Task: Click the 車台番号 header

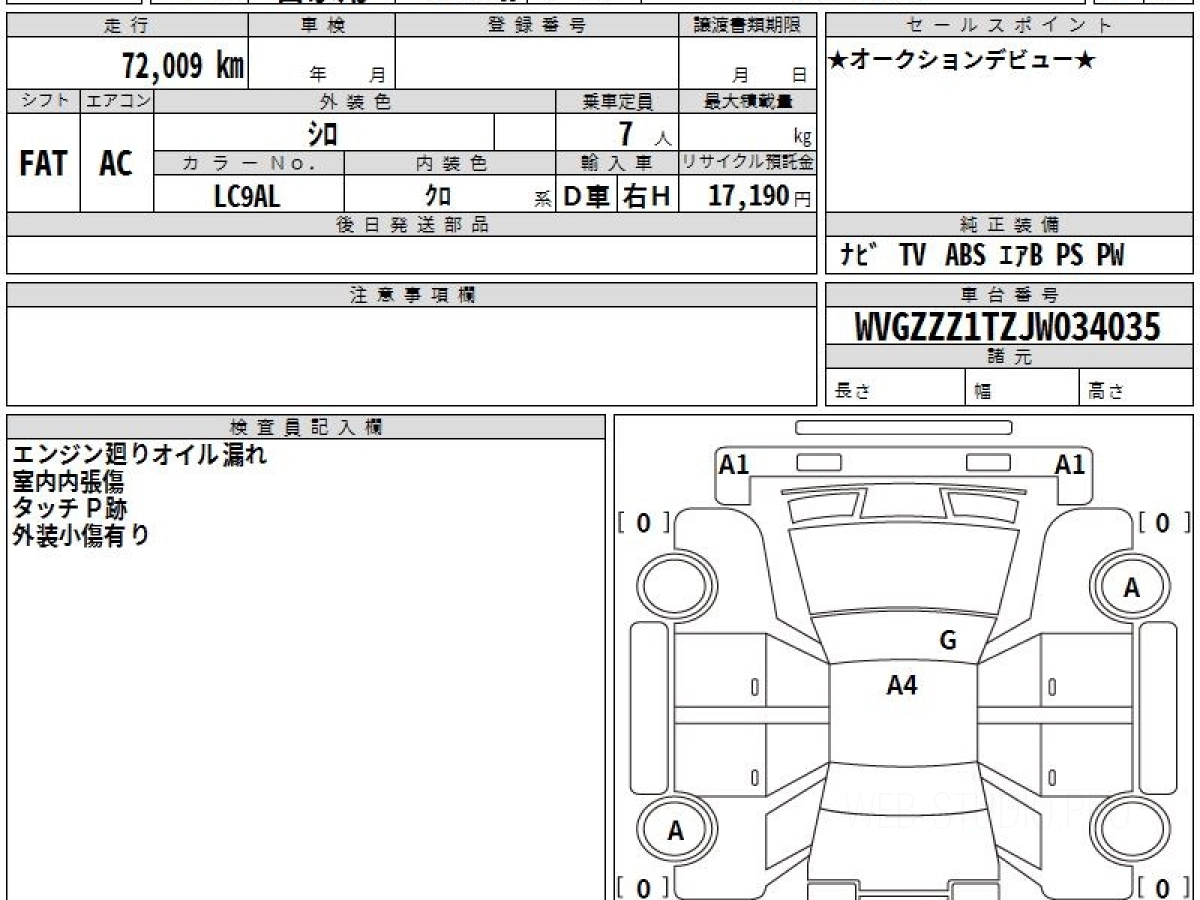Action: coord(1010,295)
